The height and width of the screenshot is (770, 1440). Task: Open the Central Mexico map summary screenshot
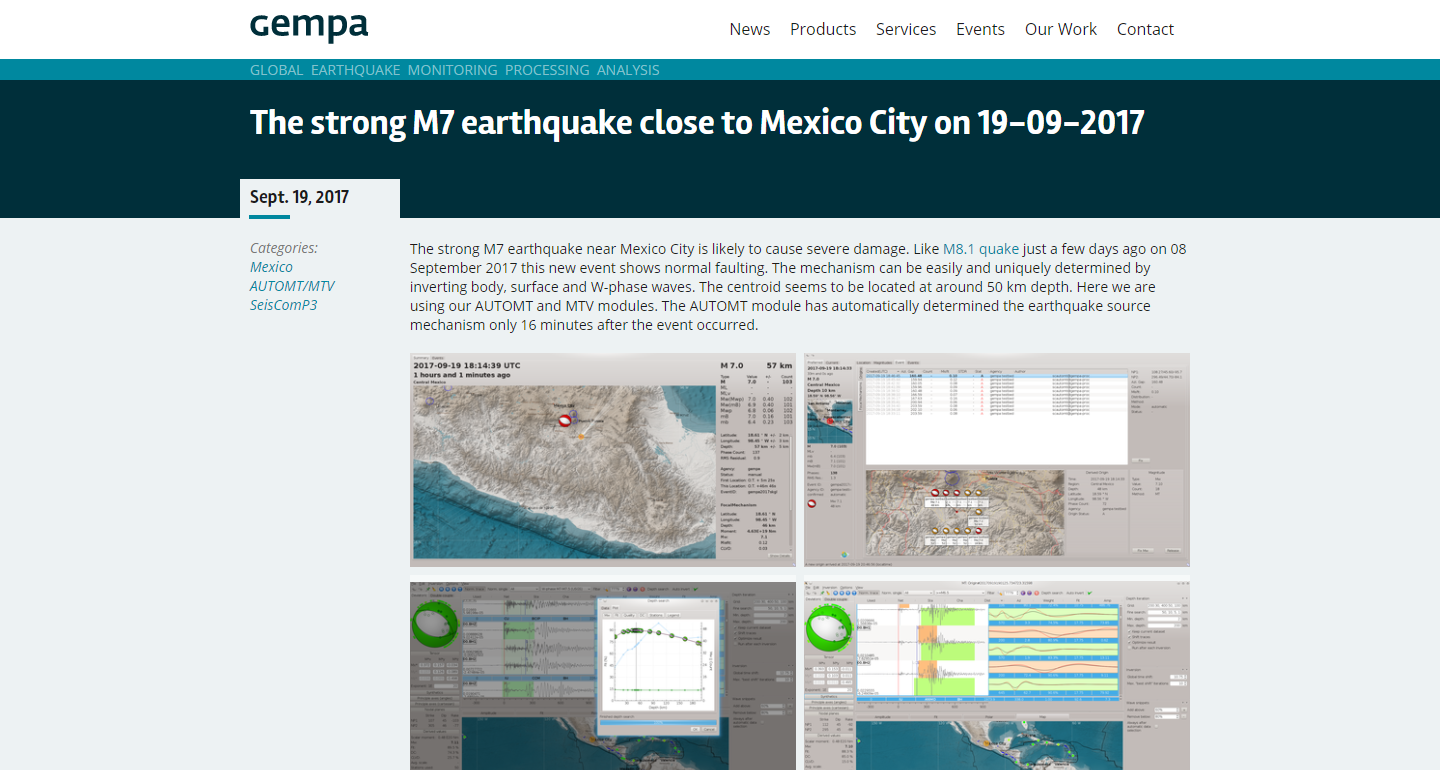point(603,459)
